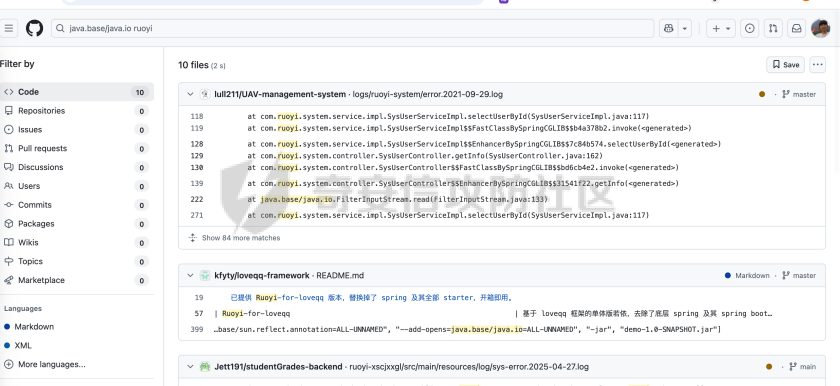Click Jett191 repository owner avatar
Screen dimensions: 840x386
[205, 367]
